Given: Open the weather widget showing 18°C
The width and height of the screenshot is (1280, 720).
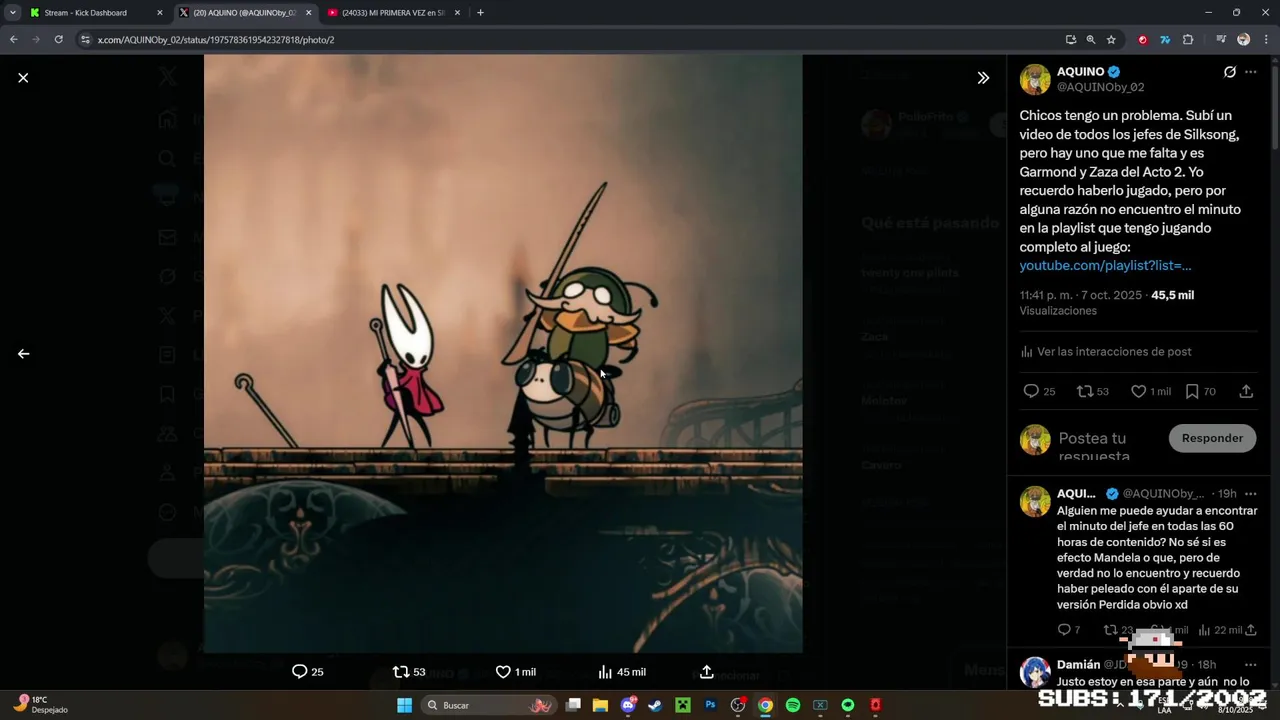Looking at the screenshot, I should [x=40, y=705].
